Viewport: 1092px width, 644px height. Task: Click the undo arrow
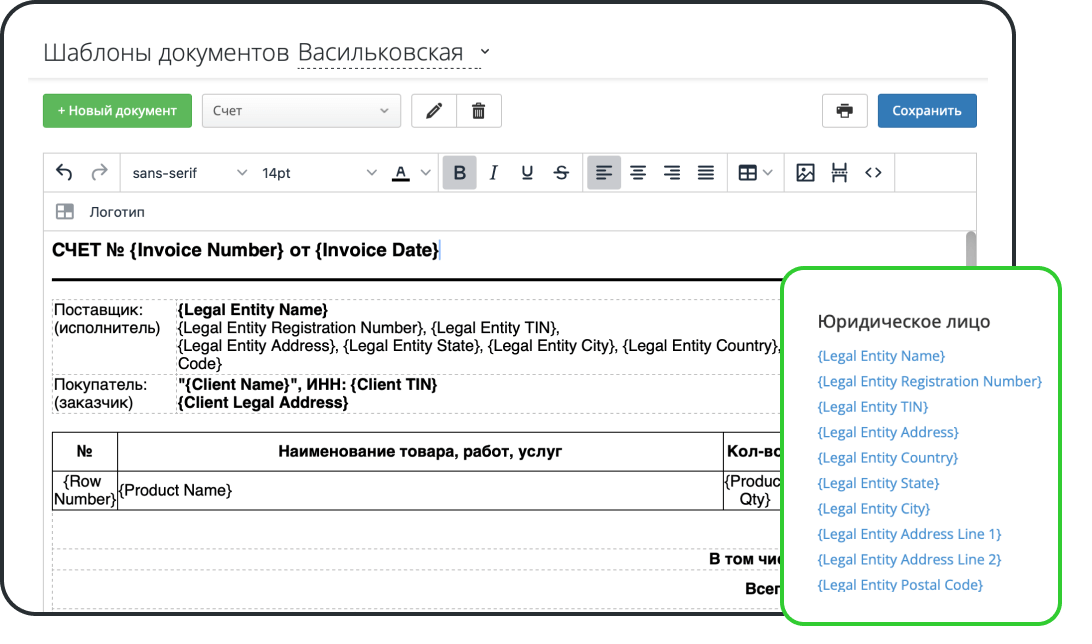point(62,172)
